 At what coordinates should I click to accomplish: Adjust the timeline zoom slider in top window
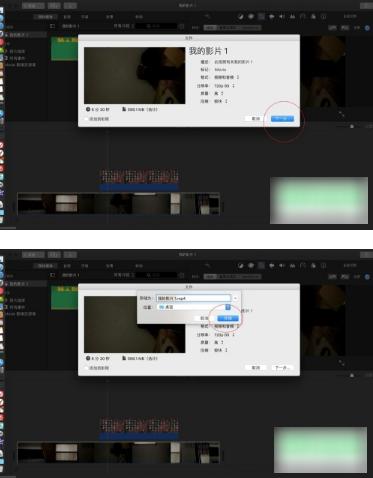[x=352, y=126]
